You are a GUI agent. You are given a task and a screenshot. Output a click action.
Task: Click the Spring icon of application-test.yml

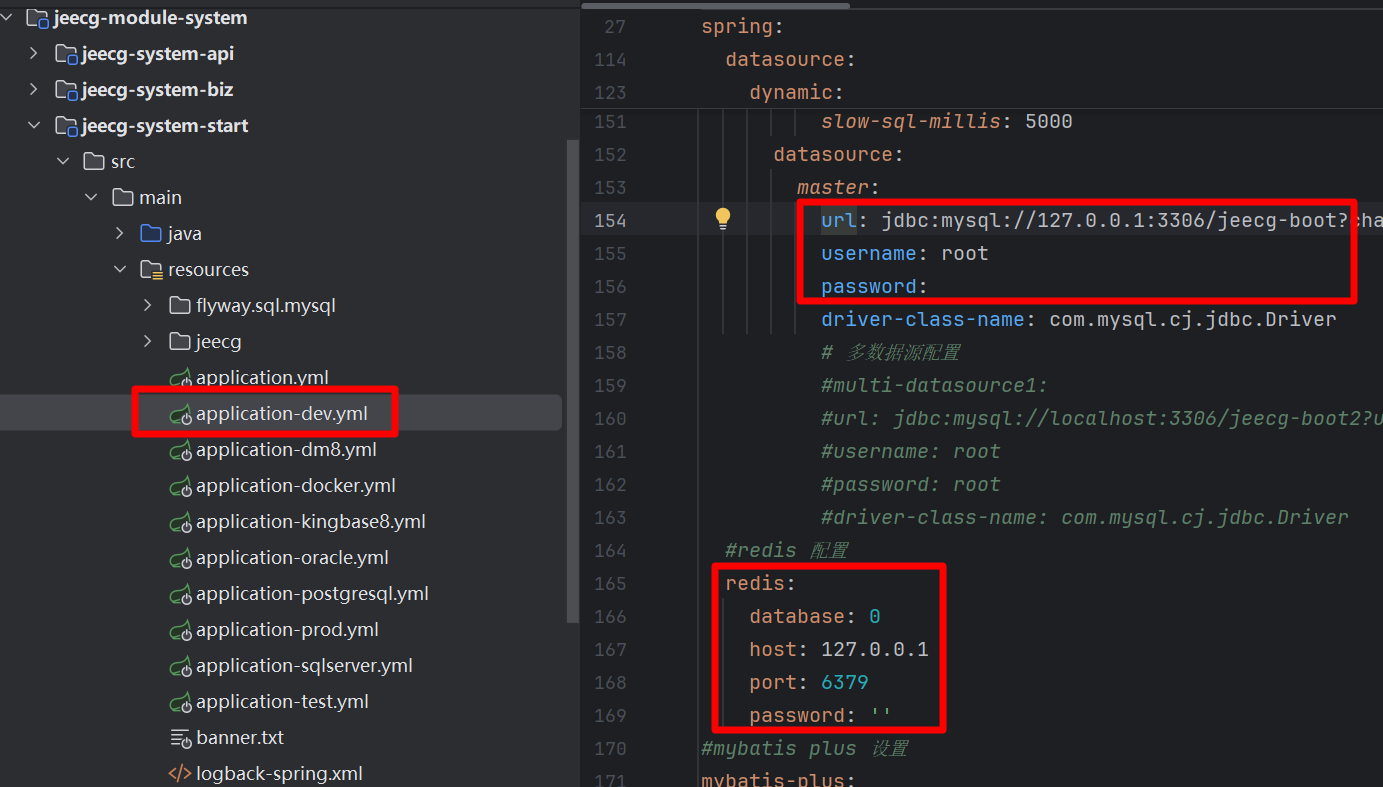click(180, 702)
